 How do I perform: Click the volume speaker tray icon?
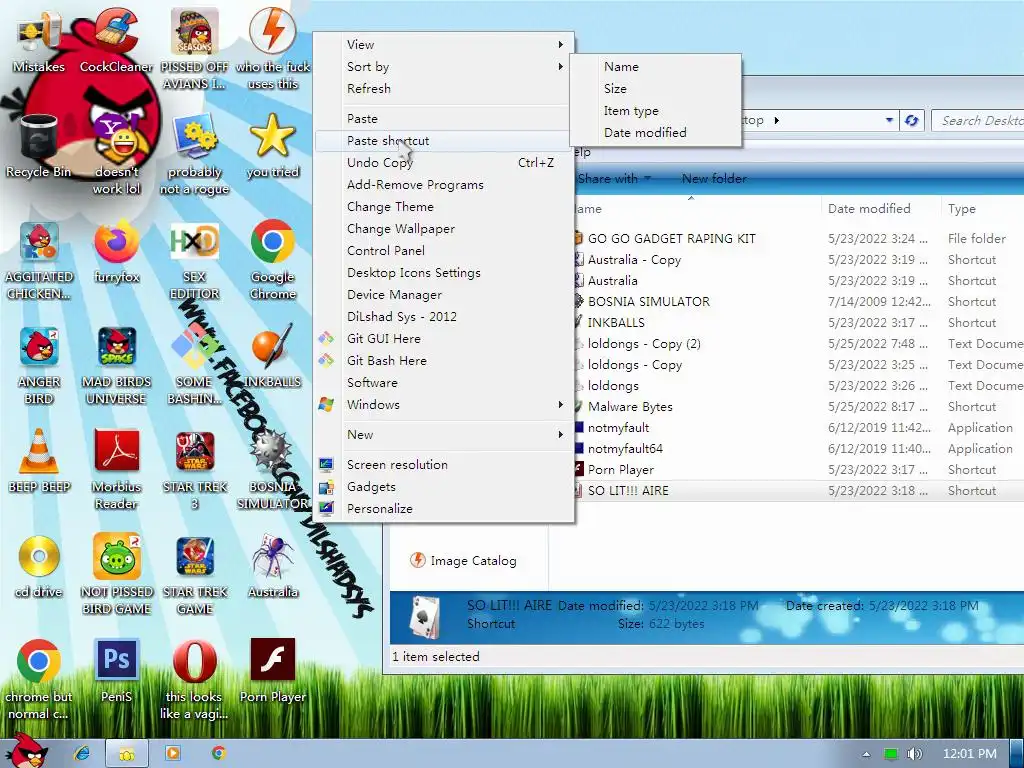pos(914,754)
